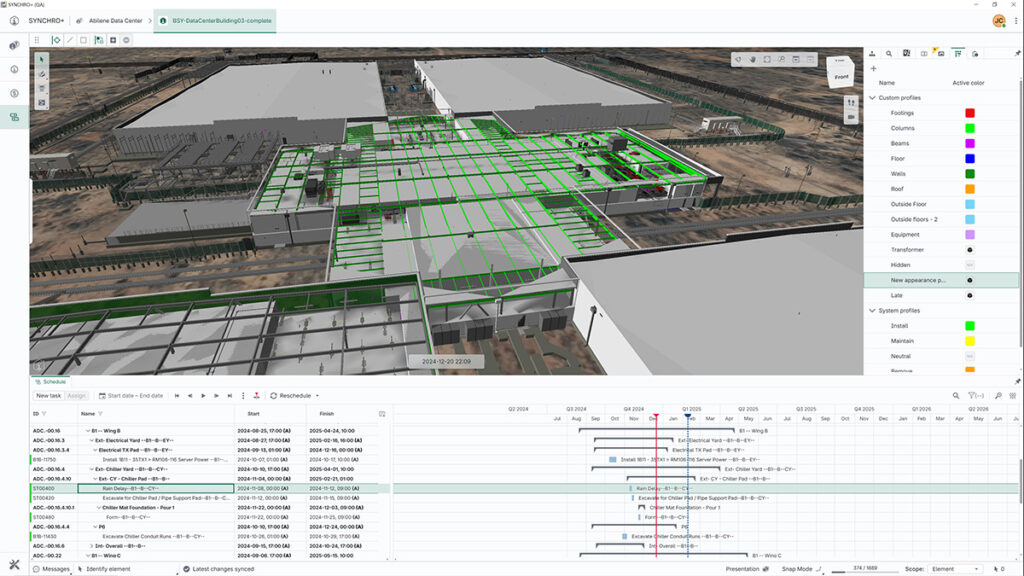Click the red Footings color swatch

click(x=969, y=113)
